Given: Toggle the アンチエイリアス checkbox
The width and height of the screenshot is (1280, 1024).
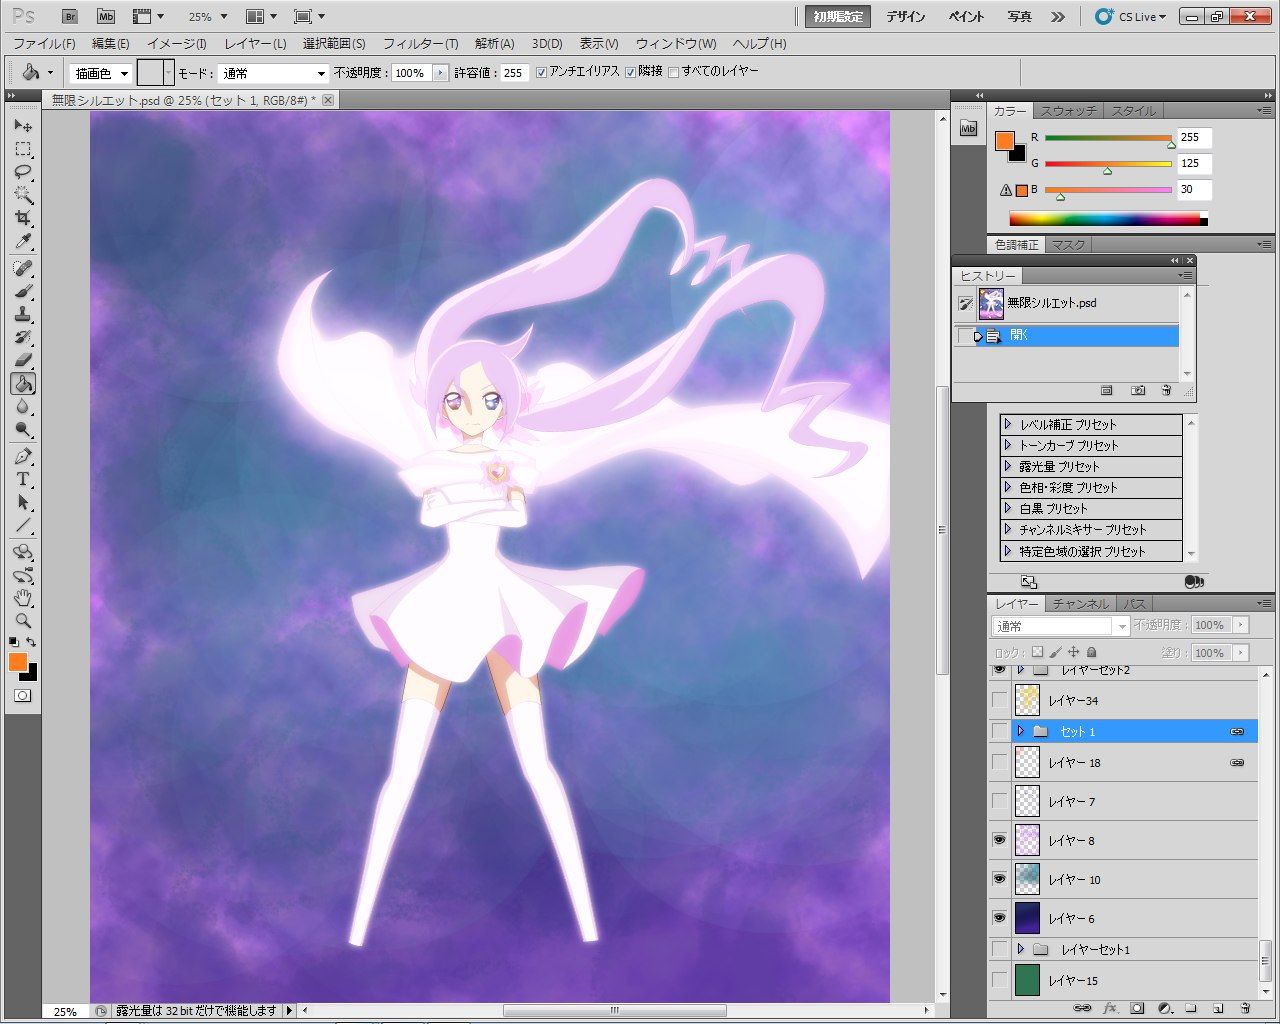Looking at the screenshot, I should (541, 72).
